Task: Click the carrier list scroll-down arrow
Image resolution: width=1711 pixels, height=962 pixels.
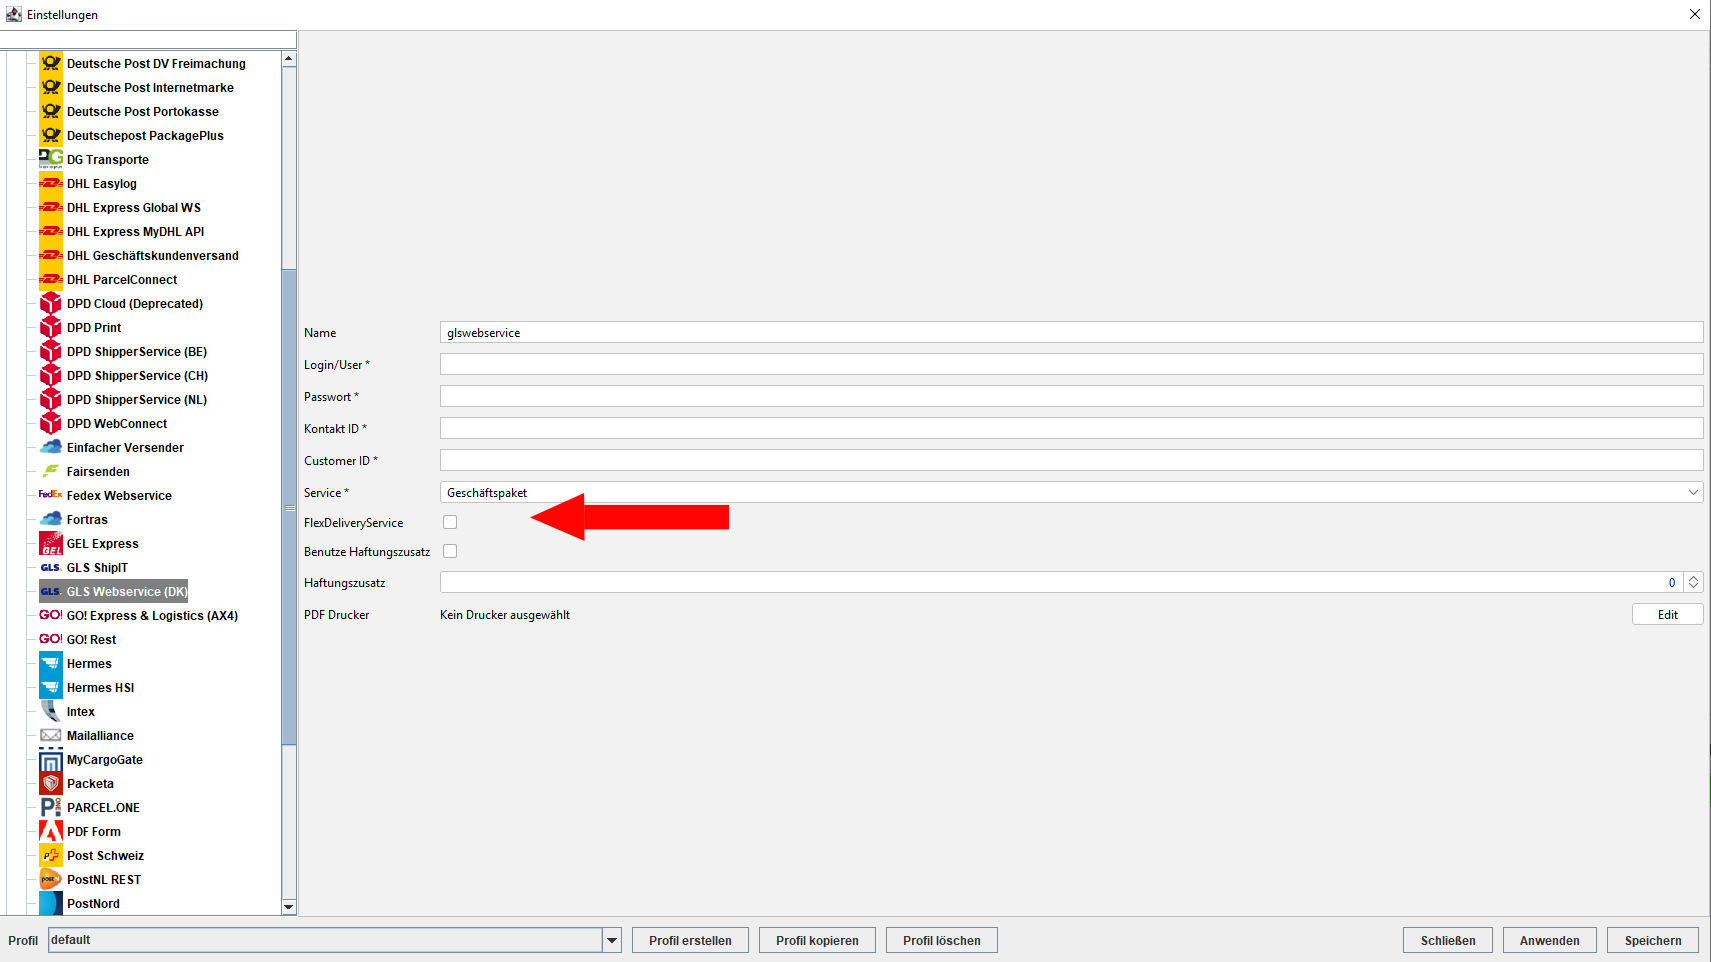Action: pos(289,907)
